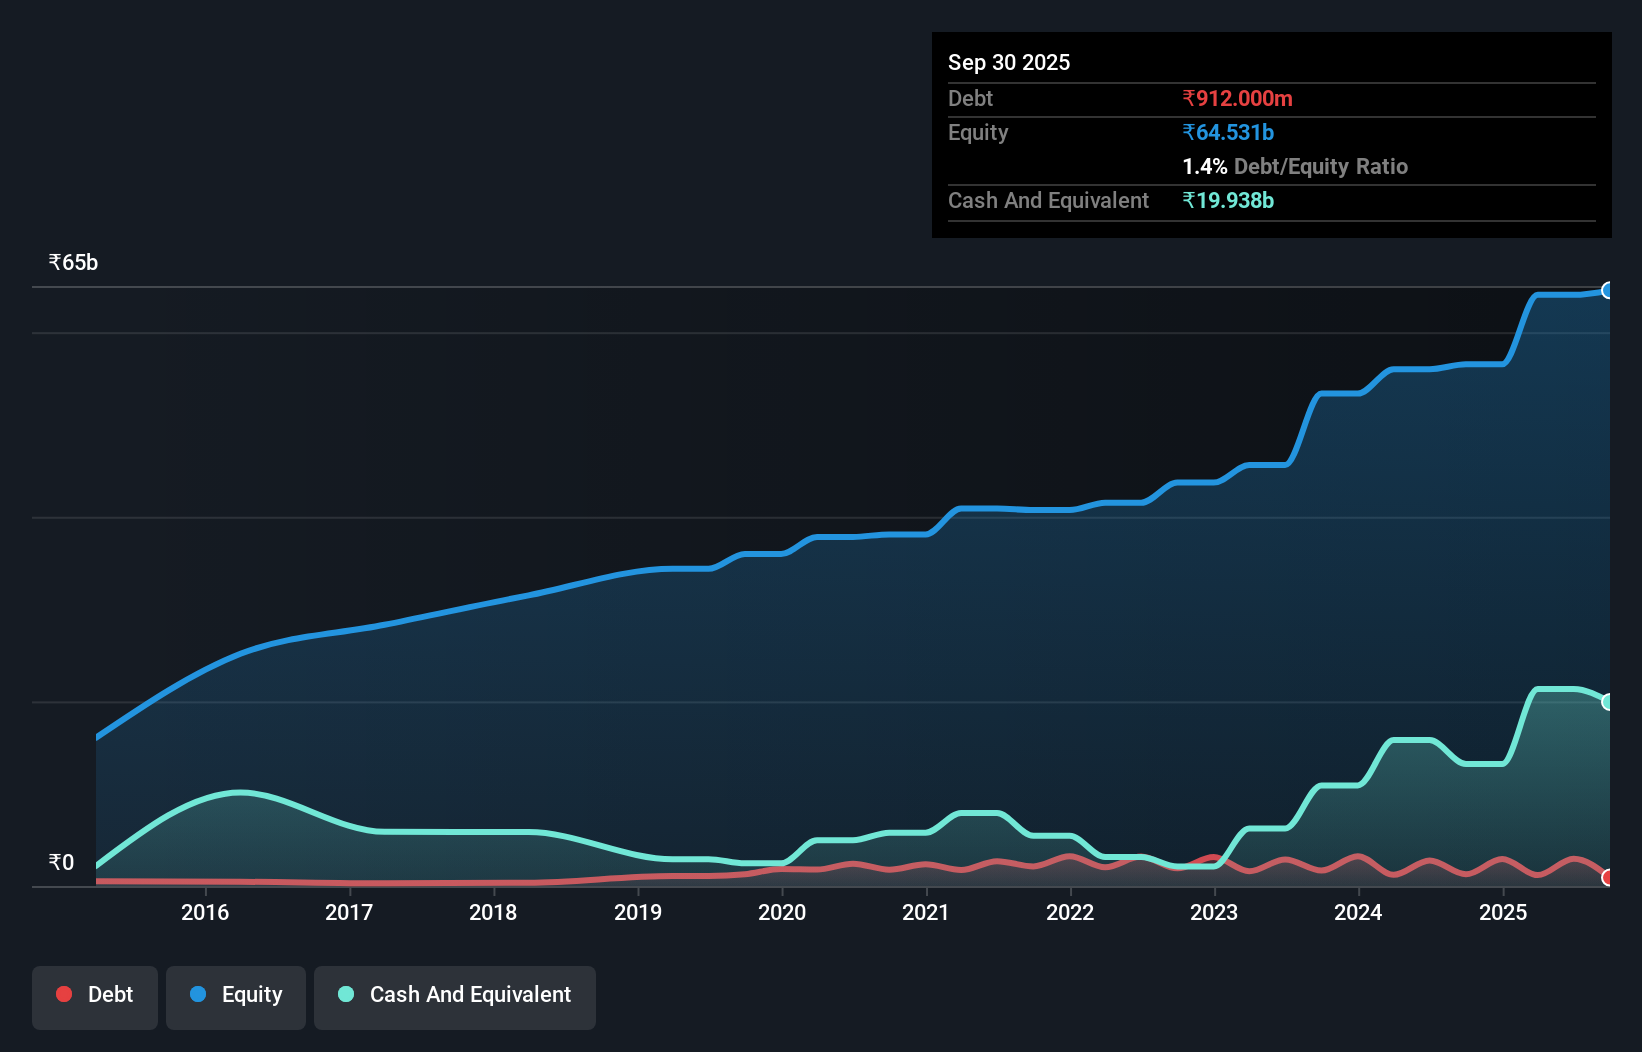Toggle the Equity series visibility

pyautogui.click(x=236, y=995)
